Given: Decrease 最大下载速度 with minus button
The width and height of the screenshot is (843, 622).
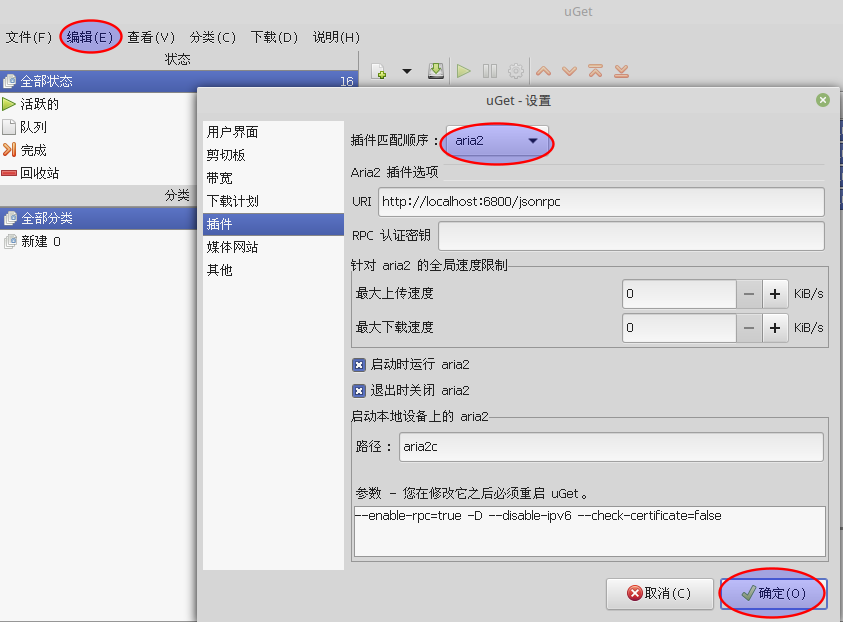Looking at the screenshot, I should pos(749,328).
